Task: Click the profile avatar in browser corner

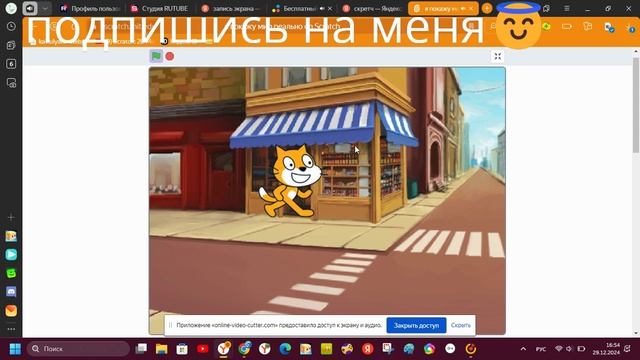Action: click(11, 8)
